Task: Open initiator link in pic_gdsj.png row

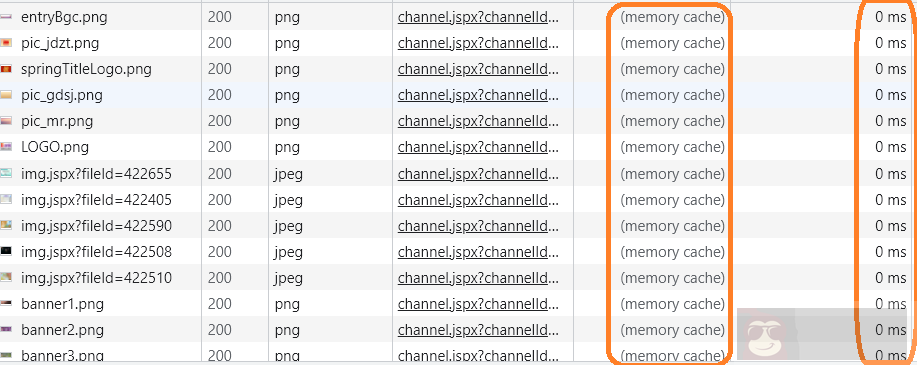Action: [x=478, y=95]
